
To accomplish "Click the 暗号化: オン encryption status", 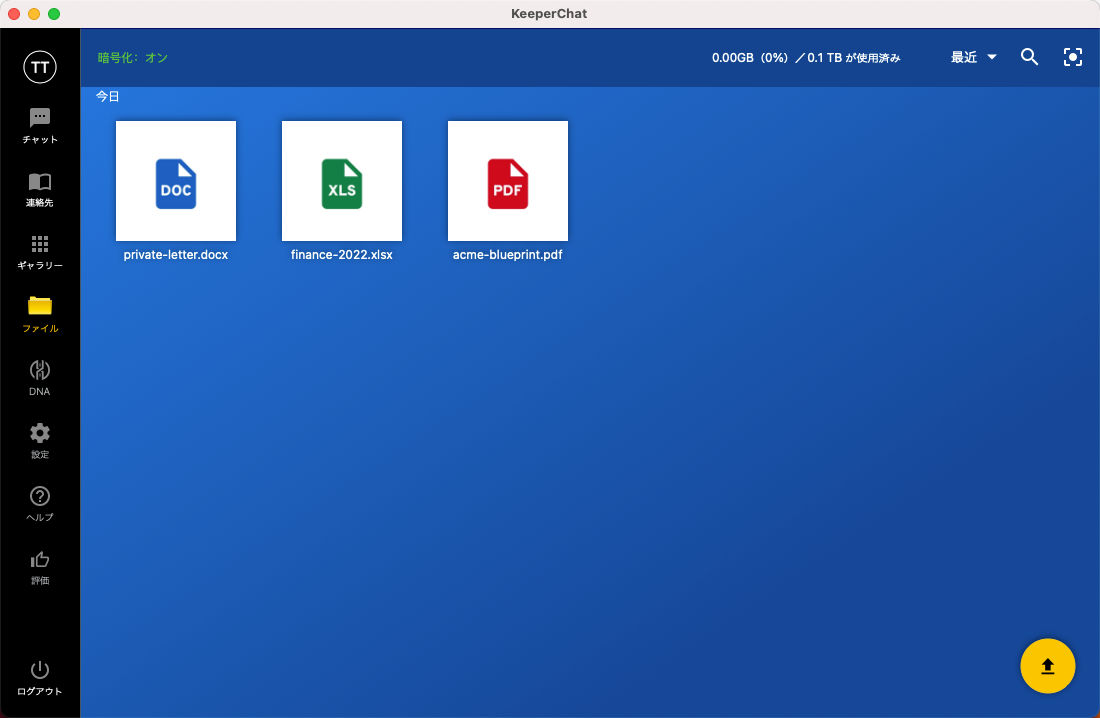I will (x=133, y=58).
